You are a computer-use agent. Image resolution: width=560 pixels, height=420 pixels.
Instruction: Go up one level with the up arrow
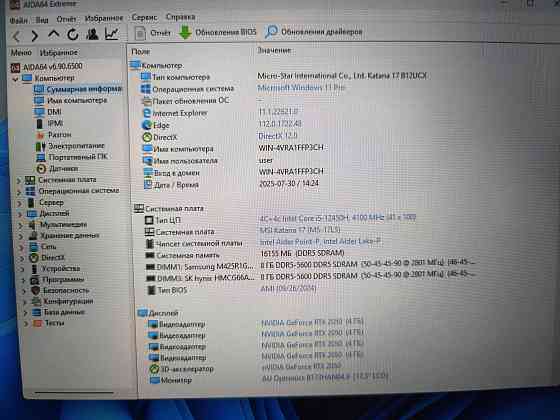[54, 34]
